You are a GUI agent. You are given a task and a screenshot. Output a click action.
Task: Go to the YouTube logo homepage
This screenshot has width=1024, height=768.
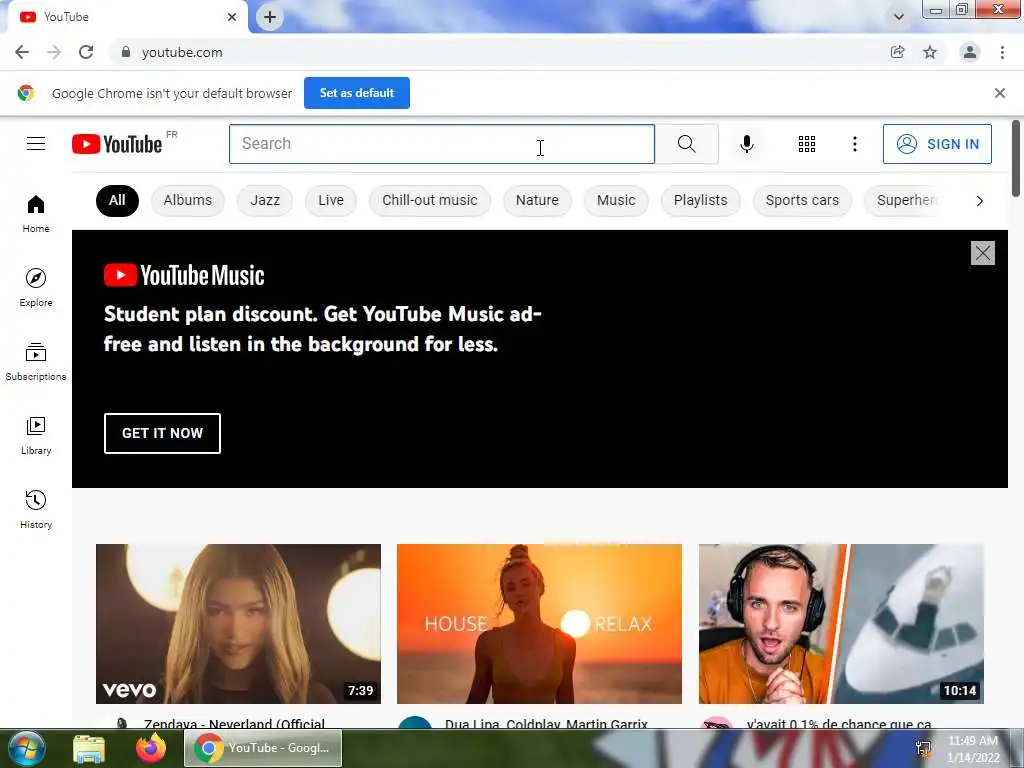point(117,144)
